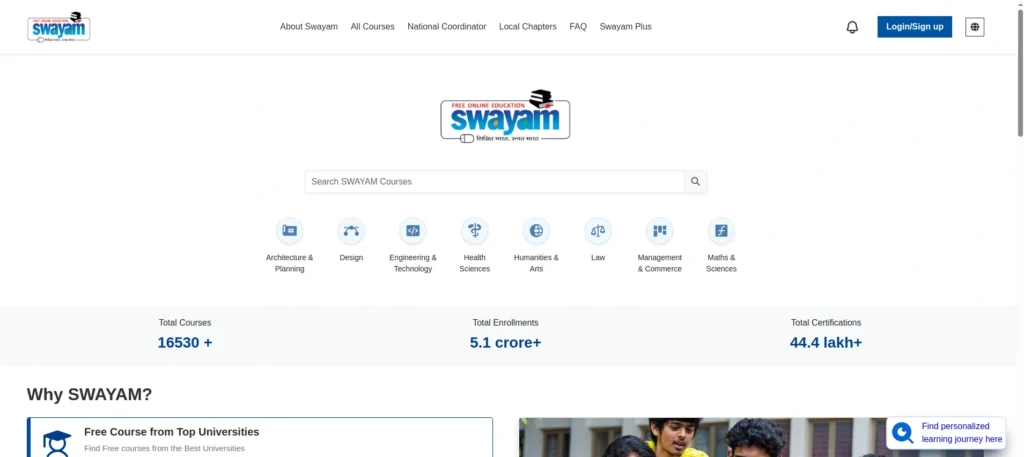Viewport: 1024px width, 457px height.
Task: Select the Health Sciences category icon
Action: tap(475, 230)
